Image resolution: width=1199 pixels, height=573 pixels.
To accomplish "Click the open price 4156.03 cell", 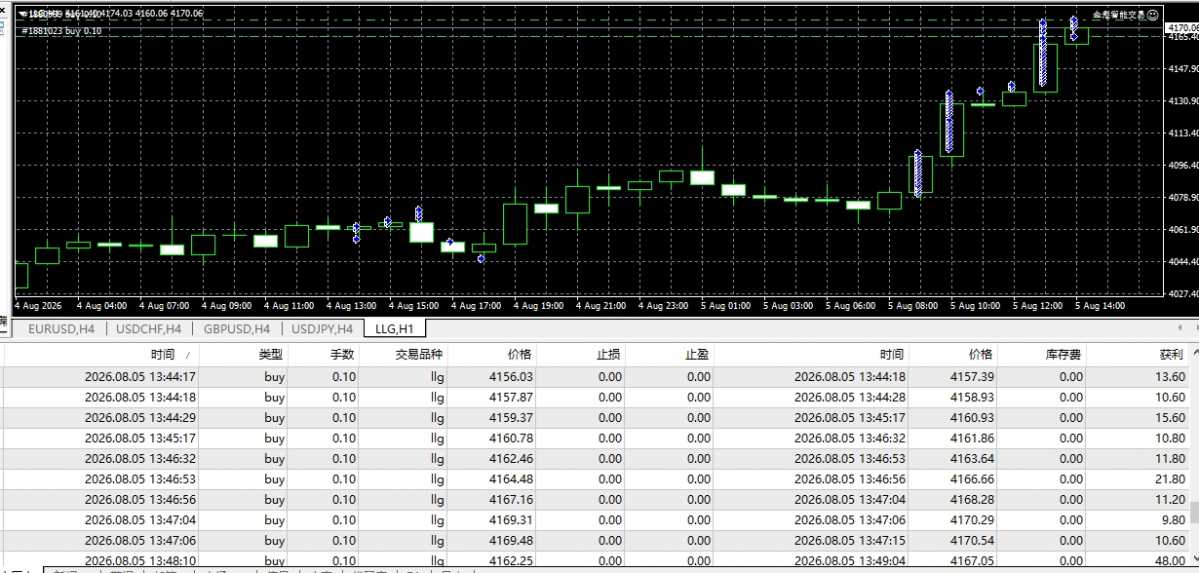I will [512, 376].
